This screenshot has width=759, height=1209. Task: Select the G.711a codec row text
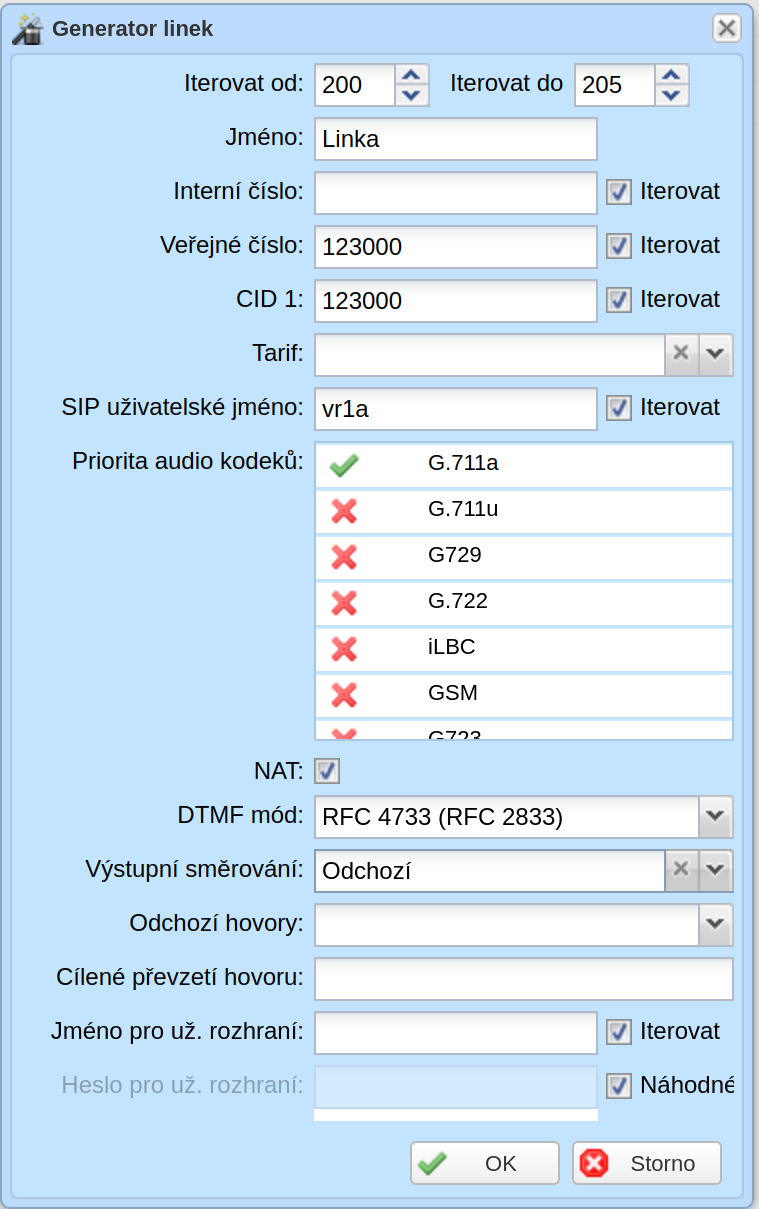(463, 463)
